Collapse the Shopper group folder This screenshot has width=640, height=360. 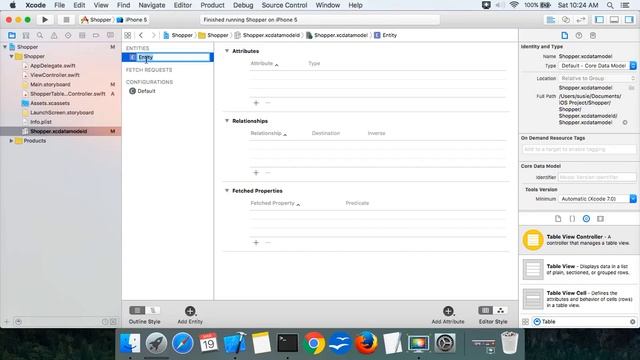(x=11, y=56)
